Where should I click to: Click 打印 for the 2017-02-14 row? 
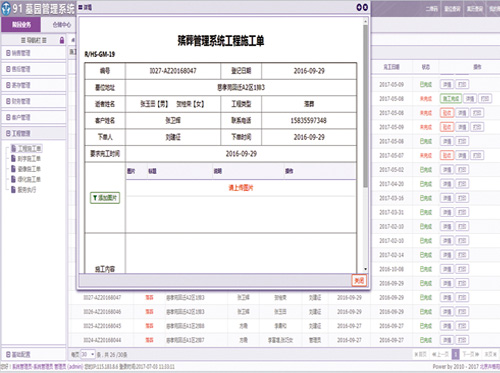coord(462,255)
